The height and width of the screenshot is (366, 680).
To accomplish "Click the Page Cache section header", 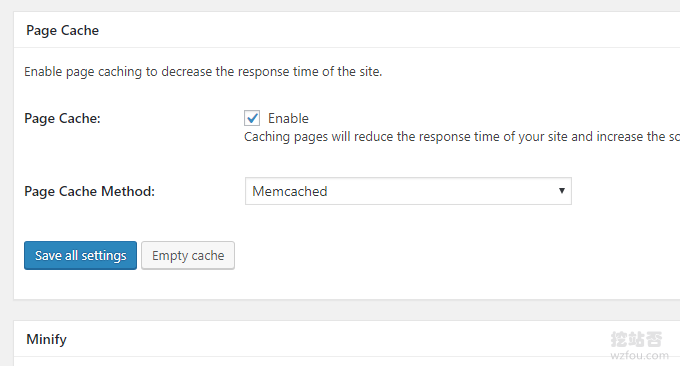I will (x=62, y=30).
